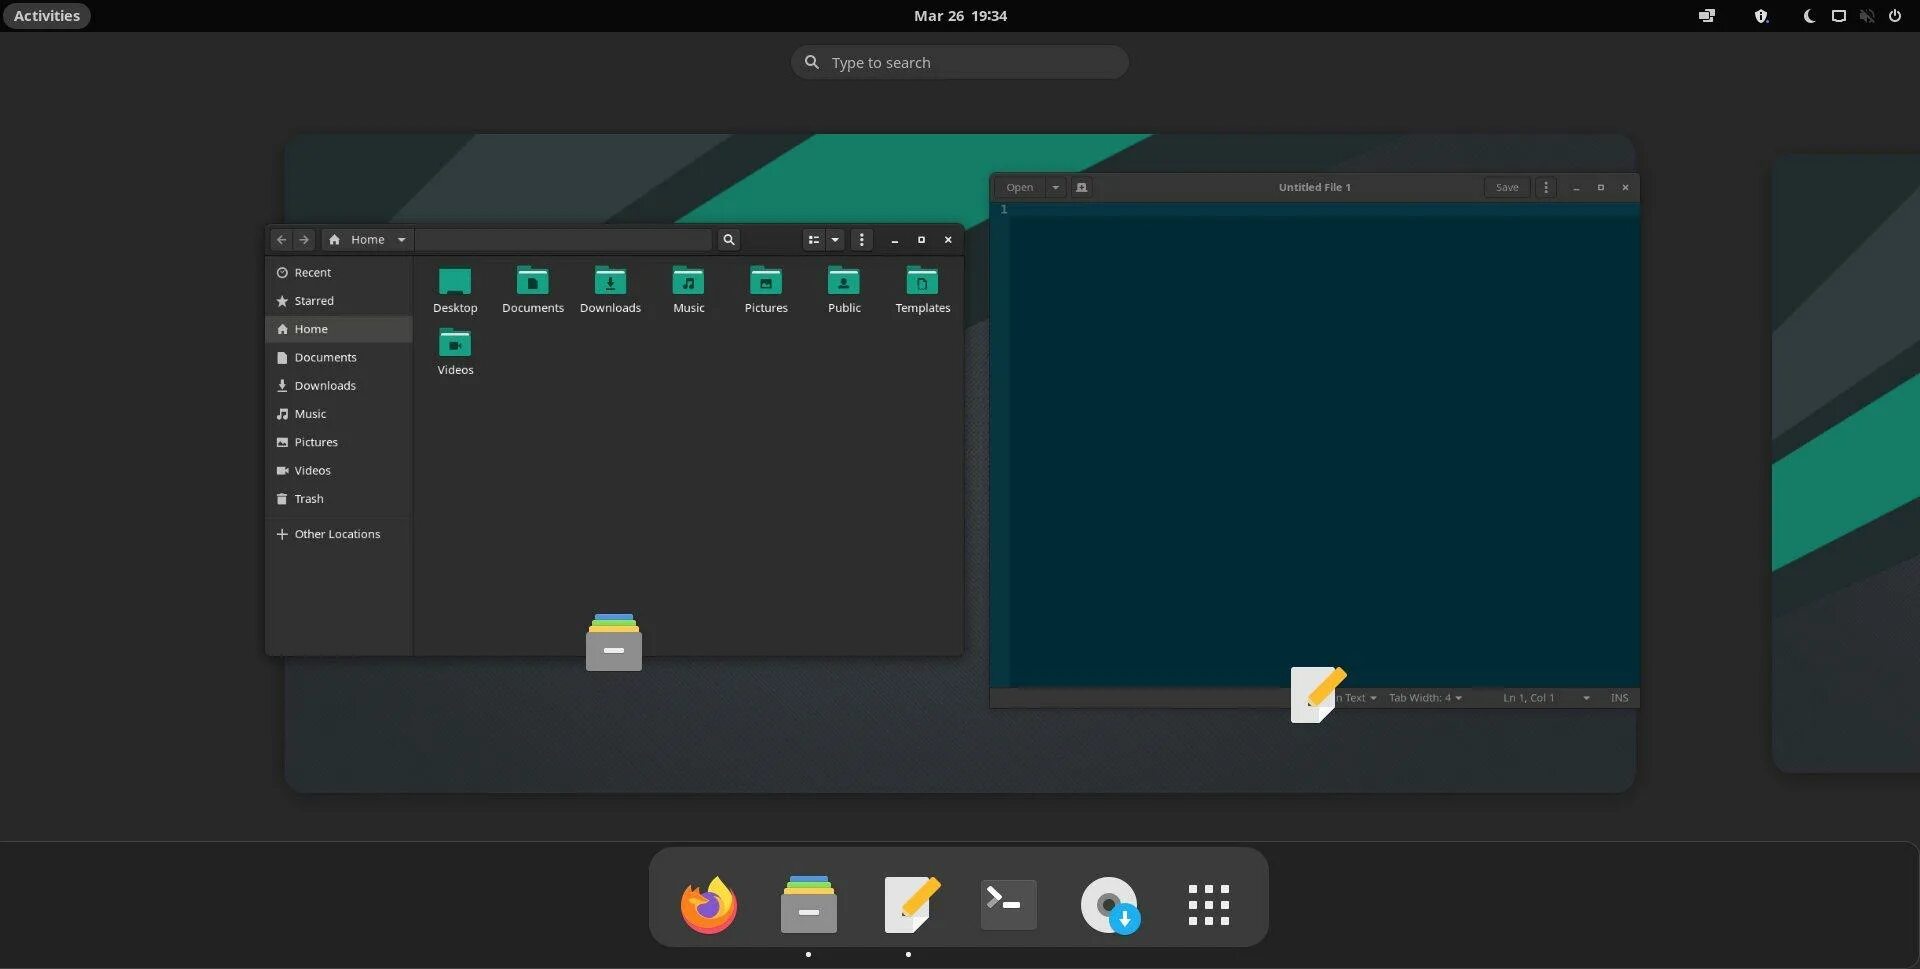Screen dimensions: 1920x969
Task: Click display icon in system tray
Action: click(x=1838, y=16)
